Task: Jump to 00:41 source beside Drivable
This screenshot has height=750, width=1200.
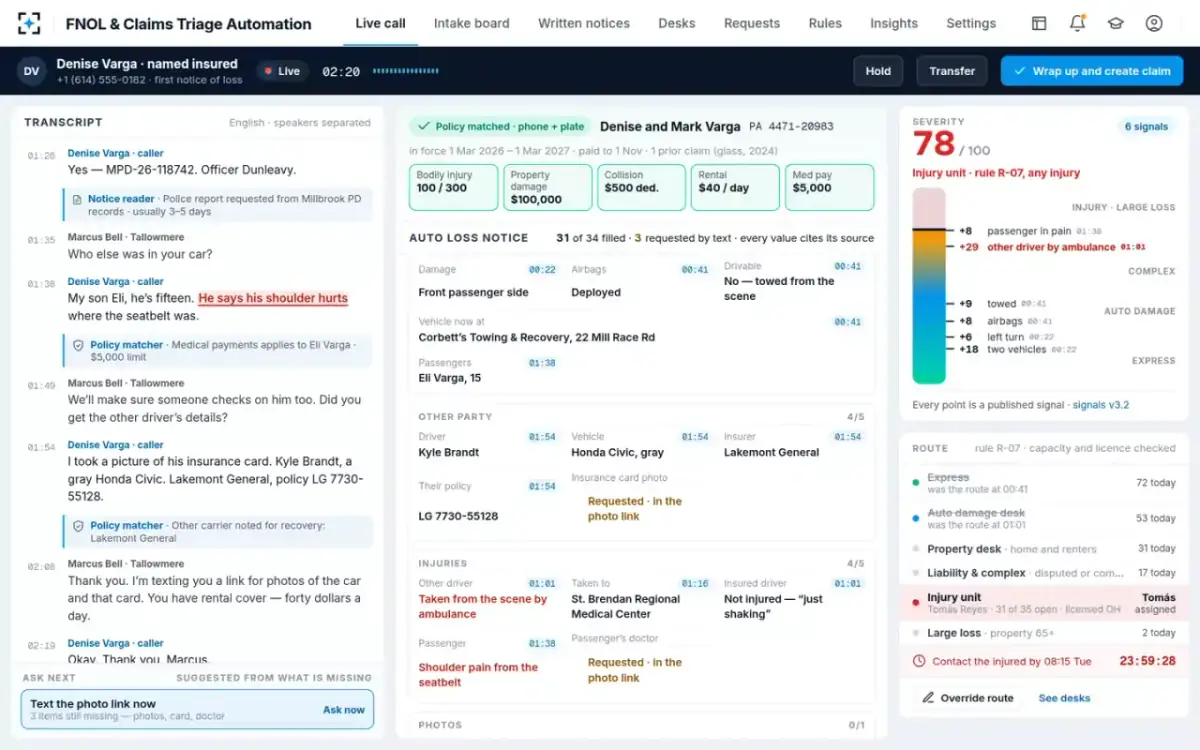Action: click(848, 267)
